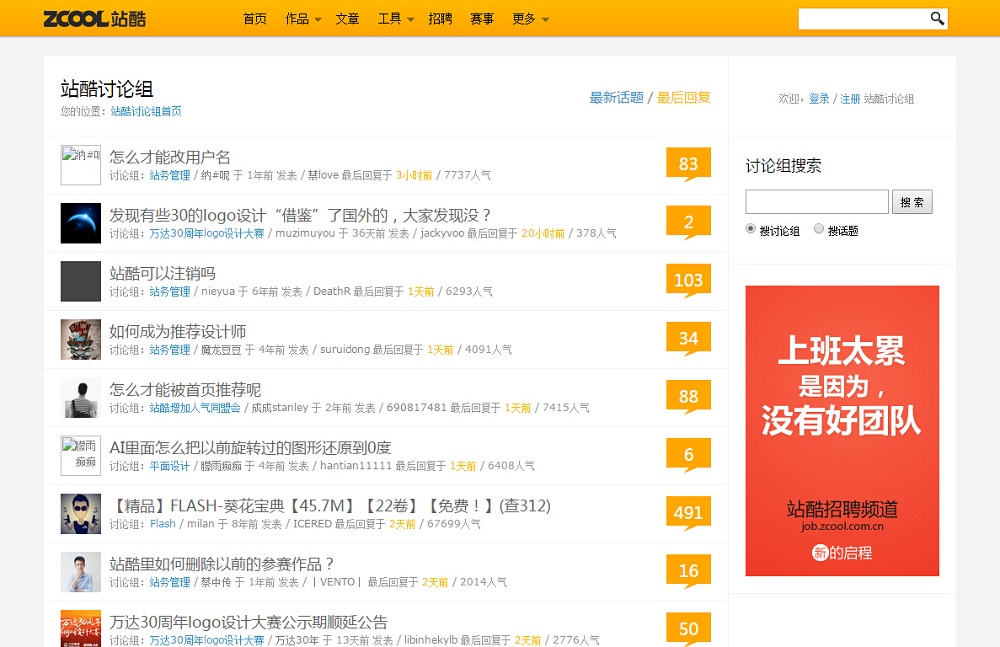Click avatar of 怎么才能被首页推荐呢 topic

80,398
